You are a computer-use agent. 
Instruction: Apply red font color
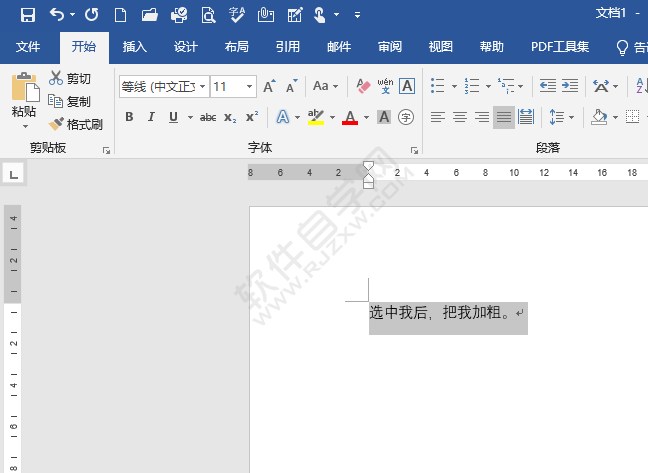[x=350, y=117]
